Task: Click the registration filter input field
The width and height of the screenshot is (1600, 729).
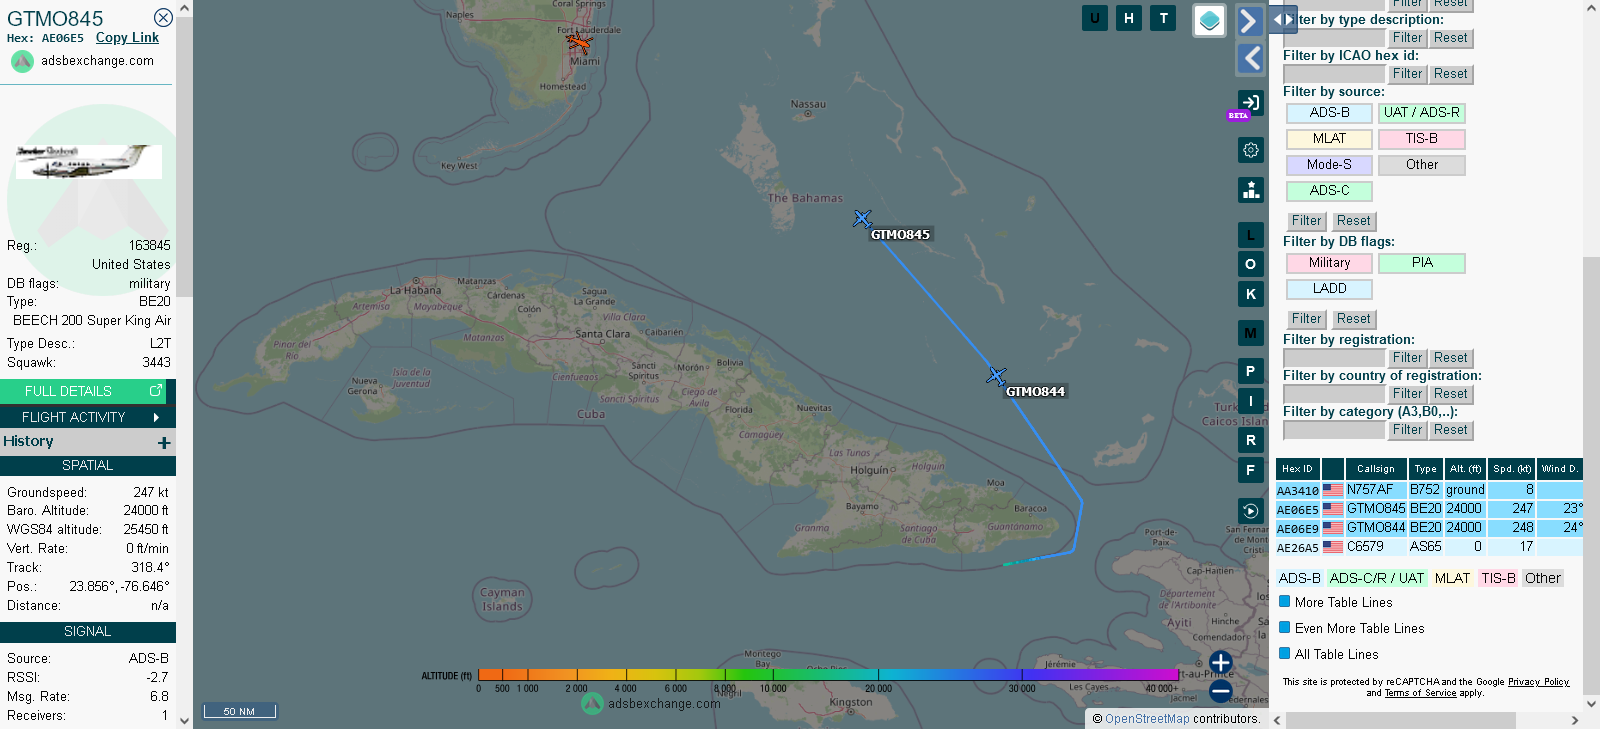Action: point(1334,358)
